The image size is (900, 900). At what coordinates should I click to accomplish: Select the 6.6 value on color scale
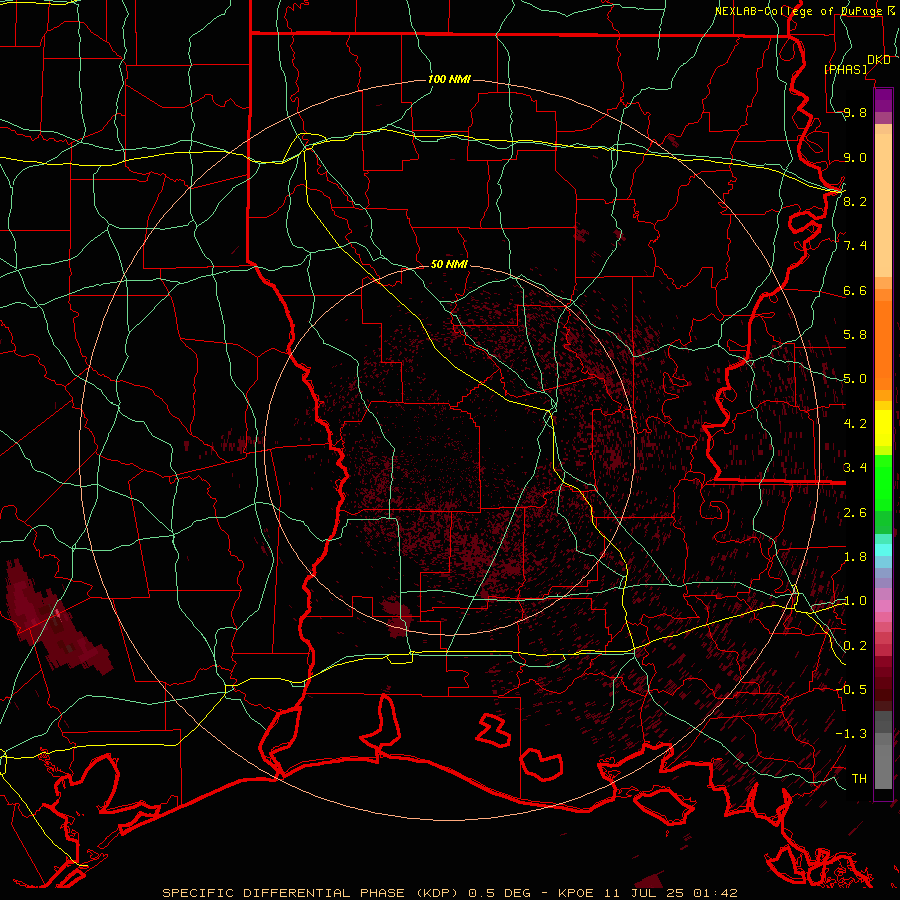(x=855, y=290)
